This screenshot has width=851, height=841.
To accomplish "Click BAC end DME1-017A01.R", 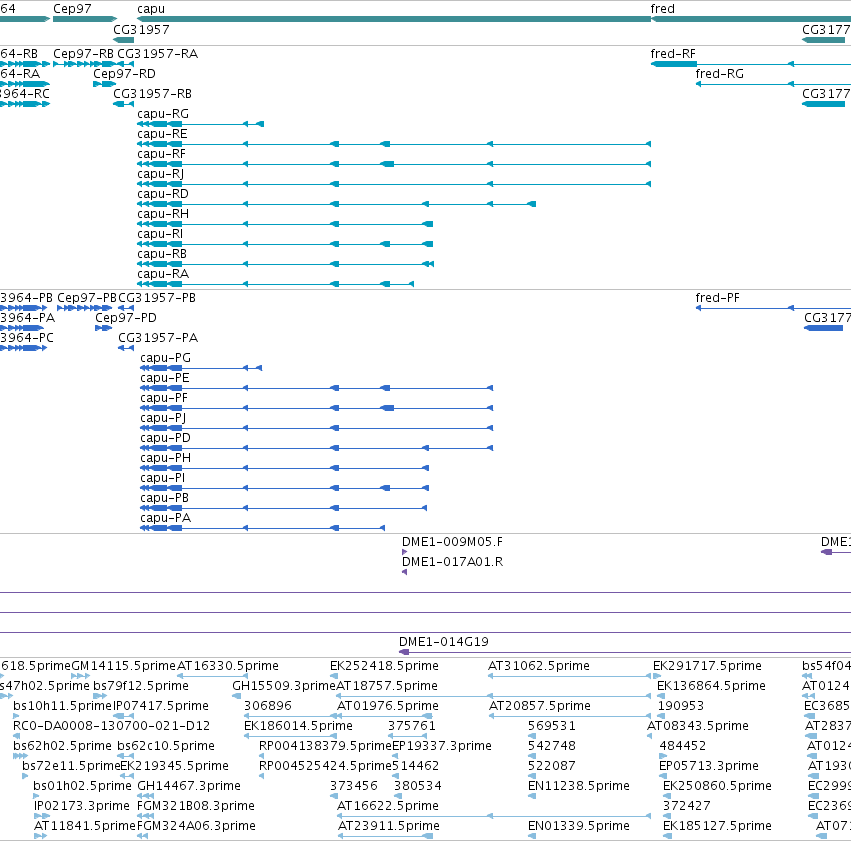I will point(452,562).
